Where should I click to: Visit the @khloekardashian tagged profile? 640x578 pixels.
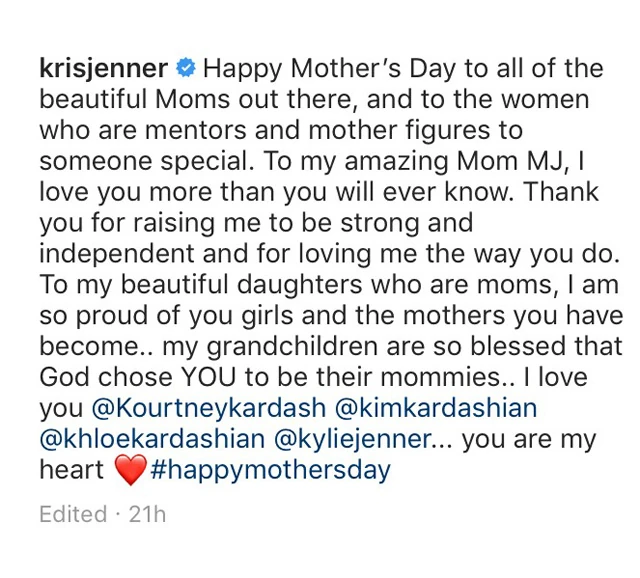[152, 439]
